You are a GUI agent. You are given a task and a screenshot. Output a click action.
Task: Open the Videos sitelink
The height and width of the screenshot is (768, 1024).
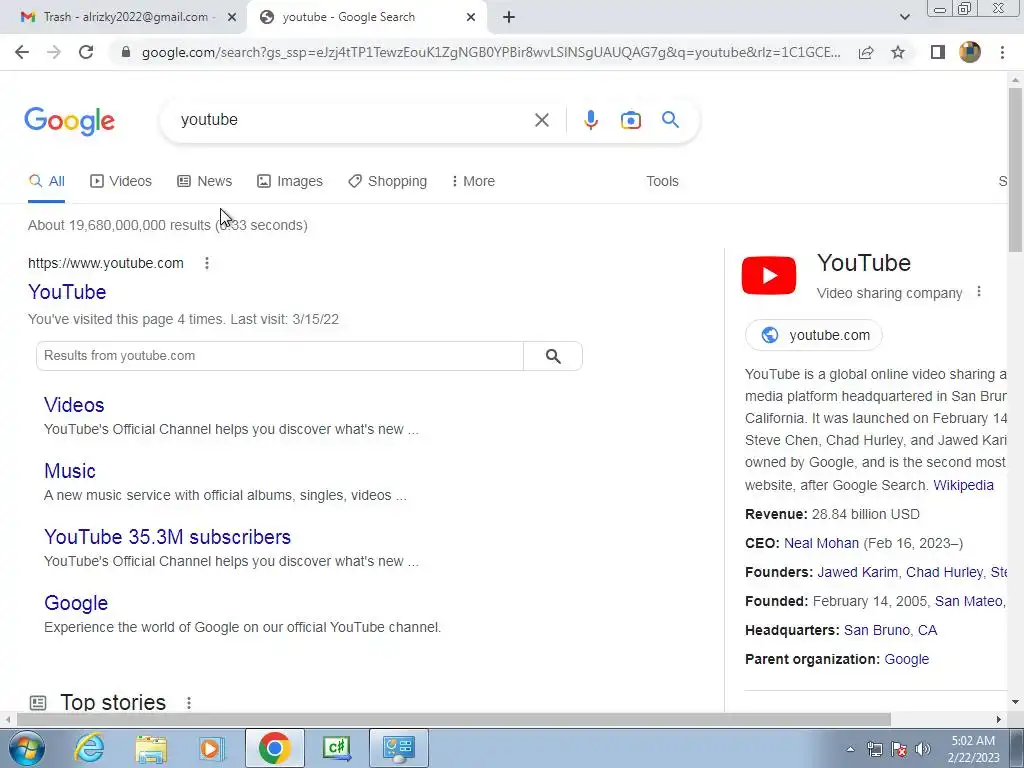74,405
